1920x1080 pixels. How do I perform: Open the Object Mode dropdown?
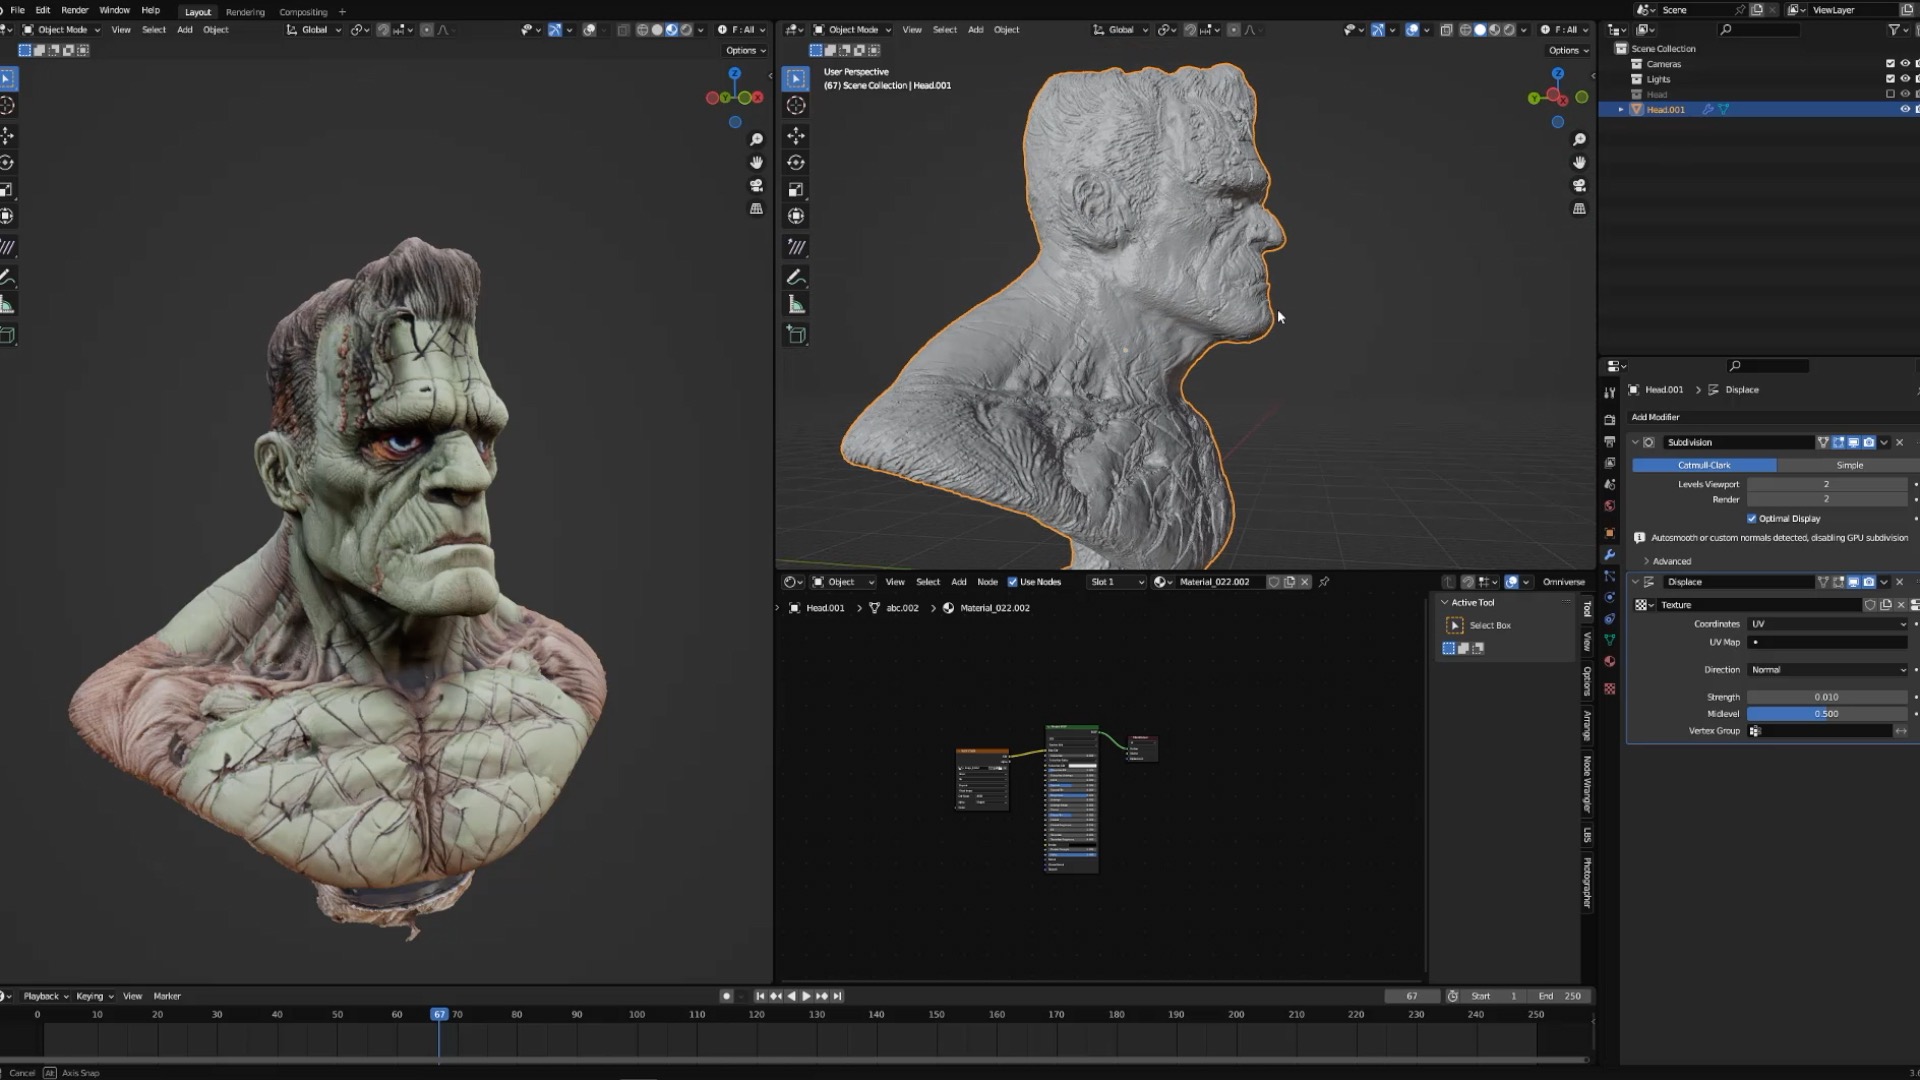[62, 29]
